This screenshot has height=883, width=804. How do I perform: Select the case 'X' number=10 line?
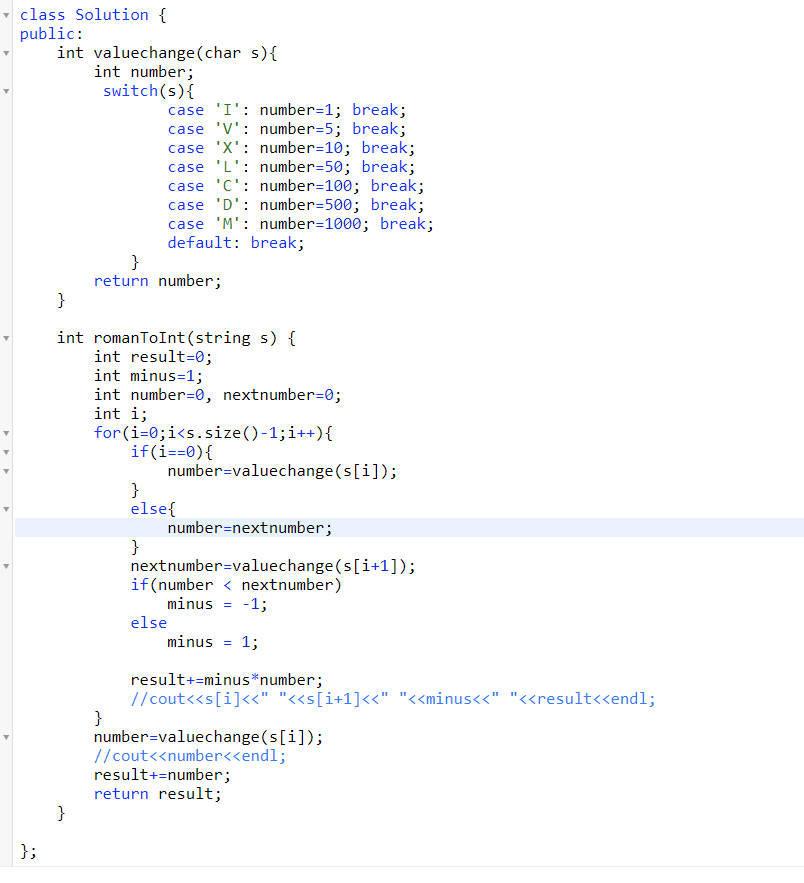pyautogui.click(x=291, y=148)
